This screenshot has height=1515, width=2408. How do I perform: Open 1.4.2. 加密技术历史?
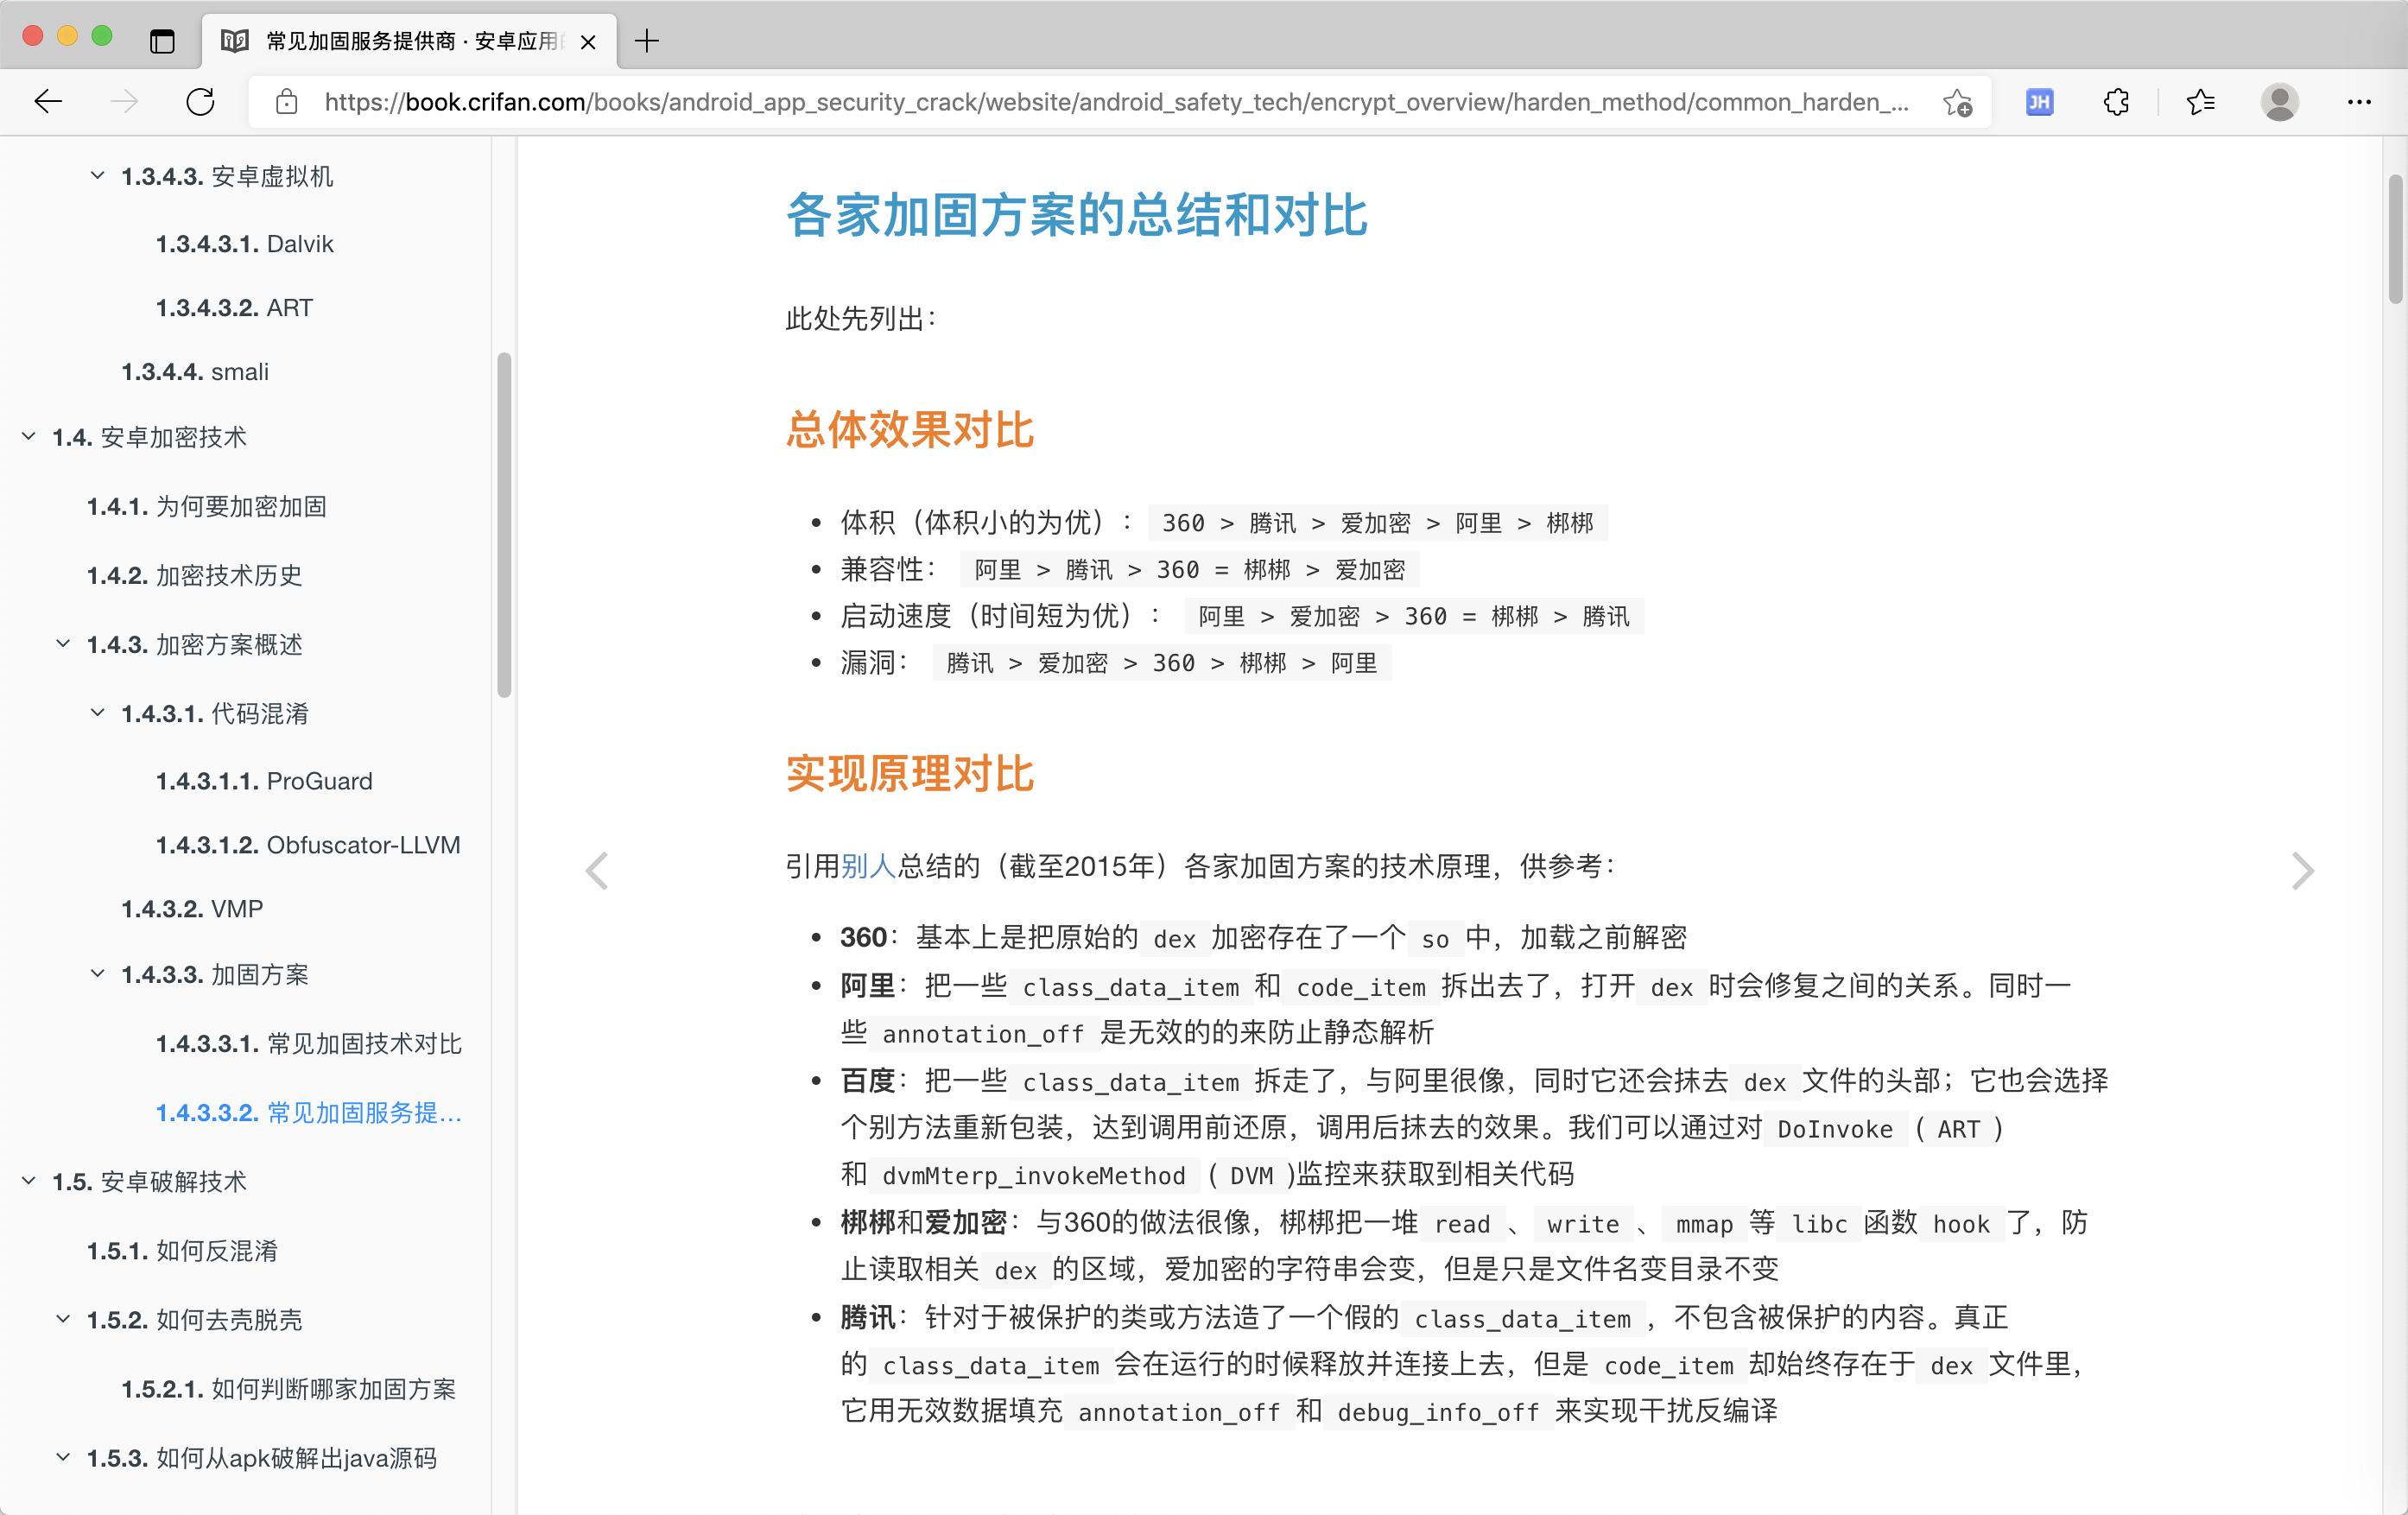point(195,576)
